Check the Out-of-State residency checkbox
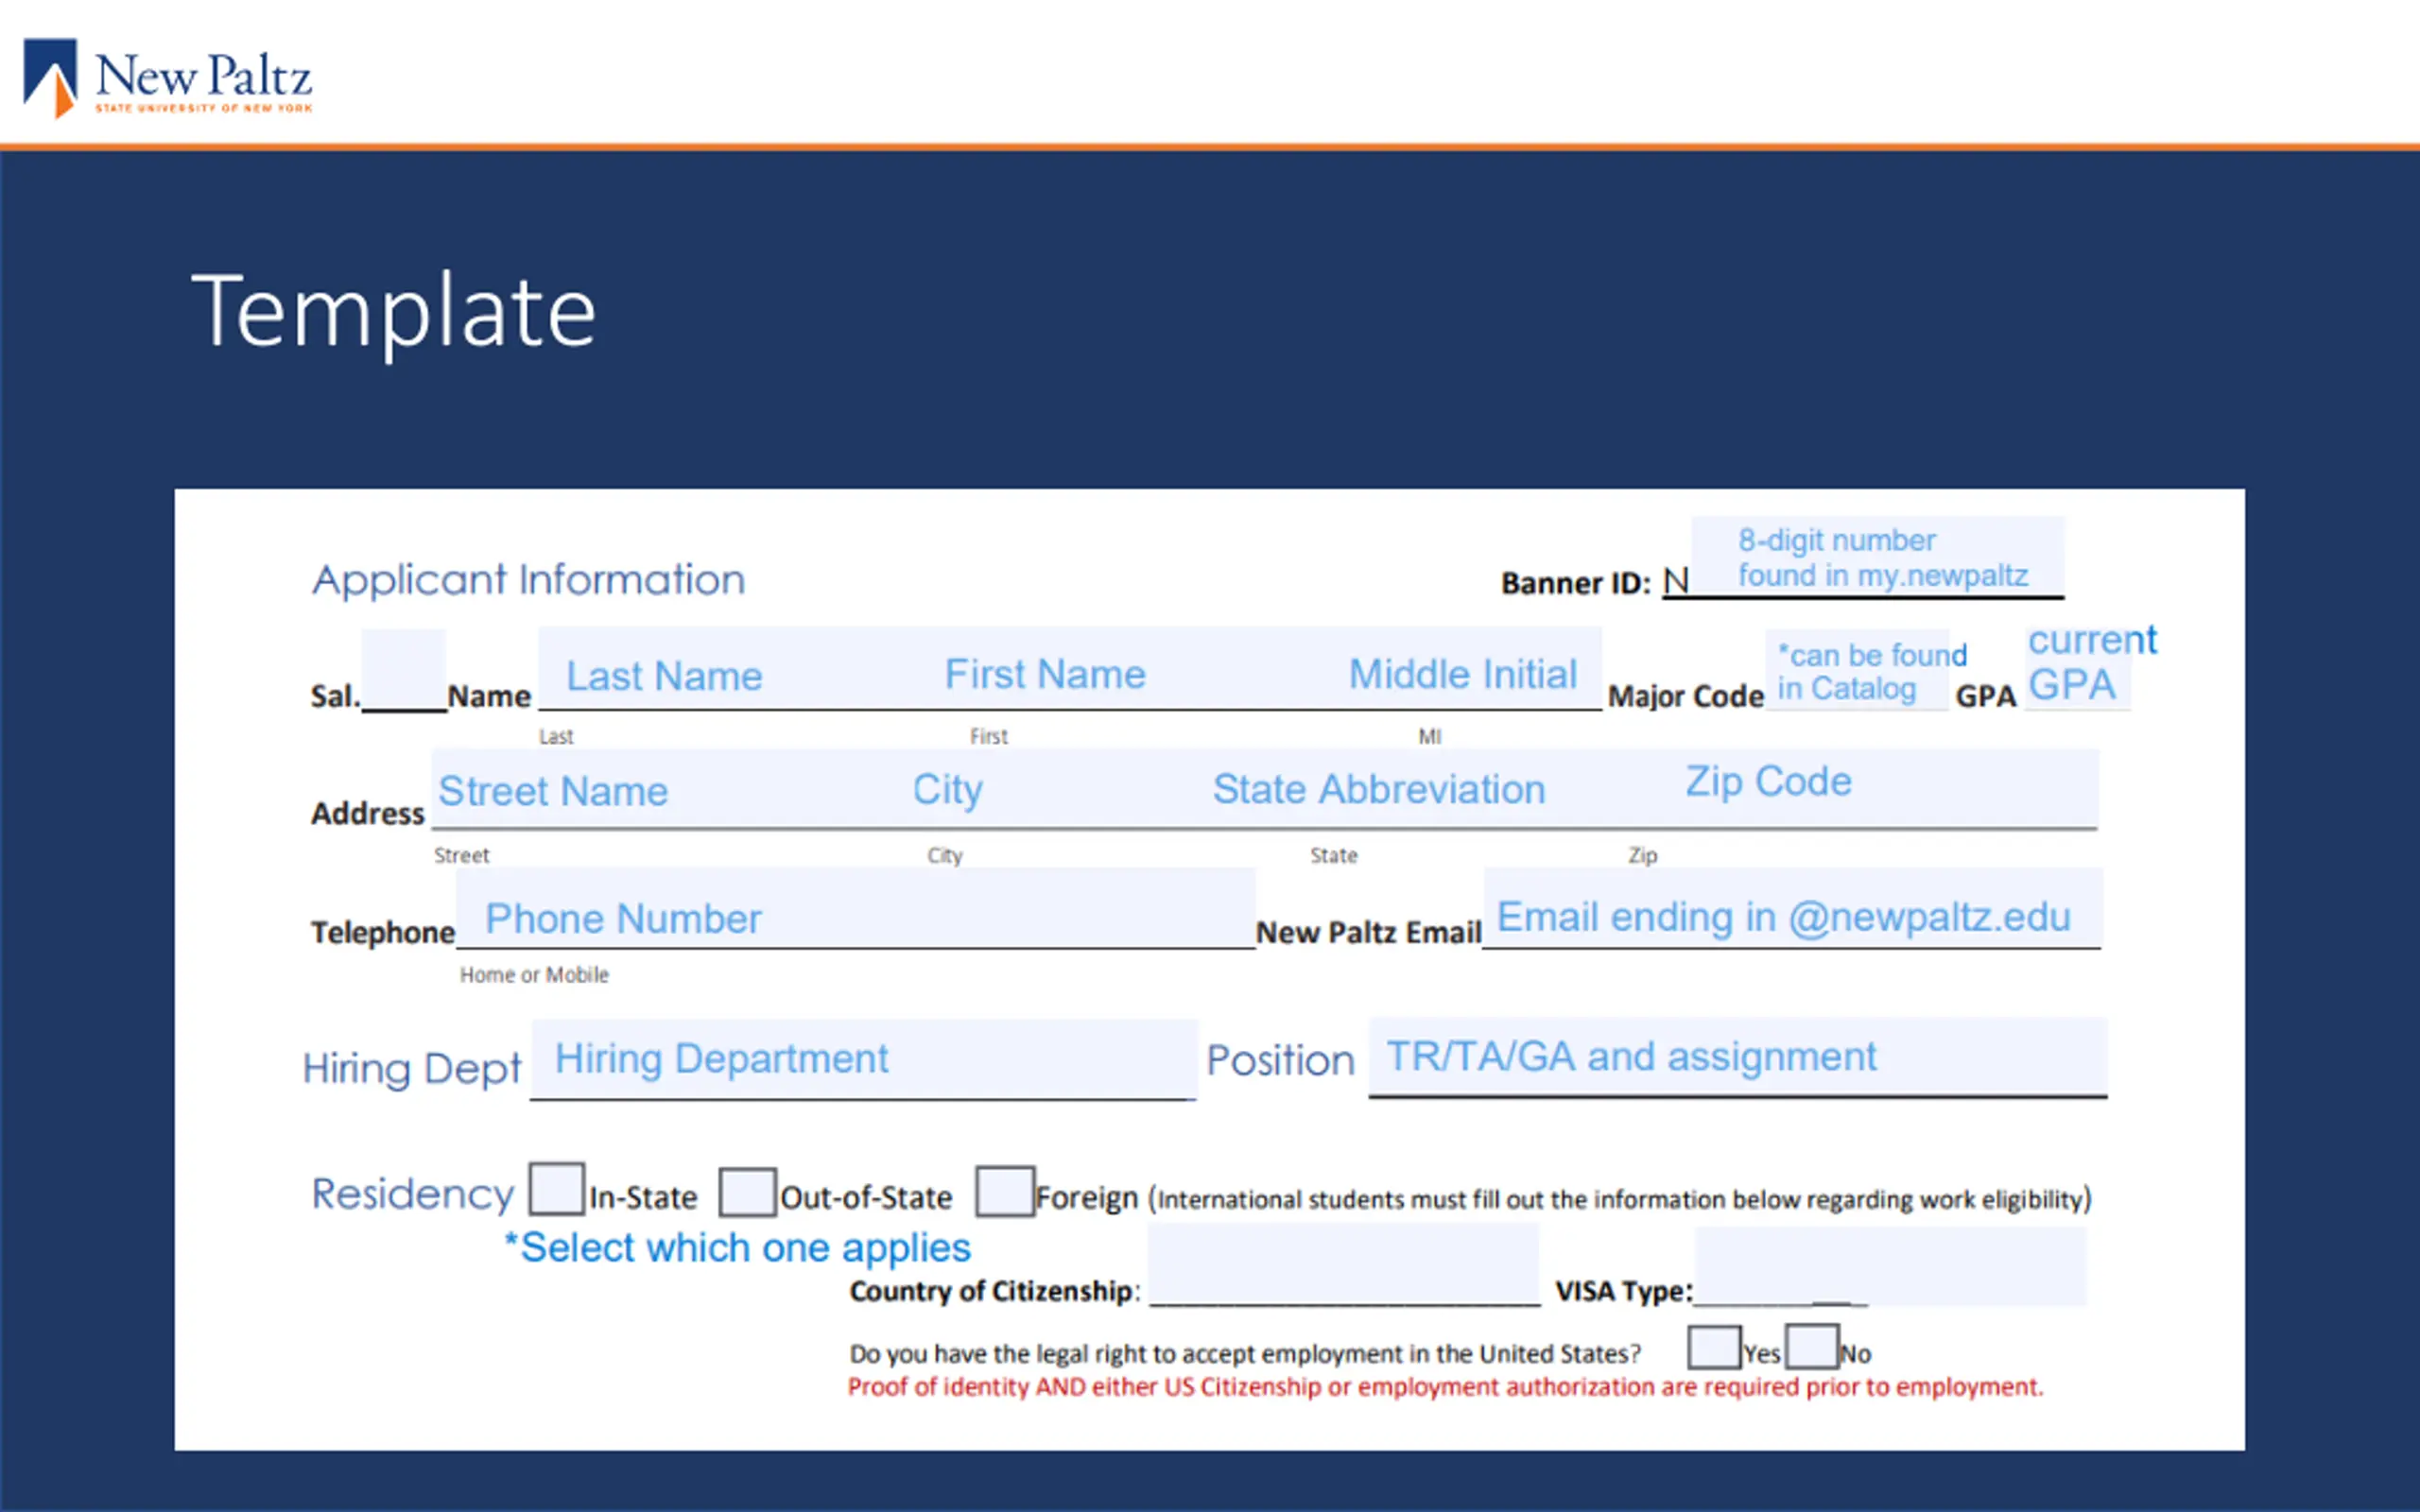Viewport: 2420px width, 1512px height. (x=747, y=1192)
